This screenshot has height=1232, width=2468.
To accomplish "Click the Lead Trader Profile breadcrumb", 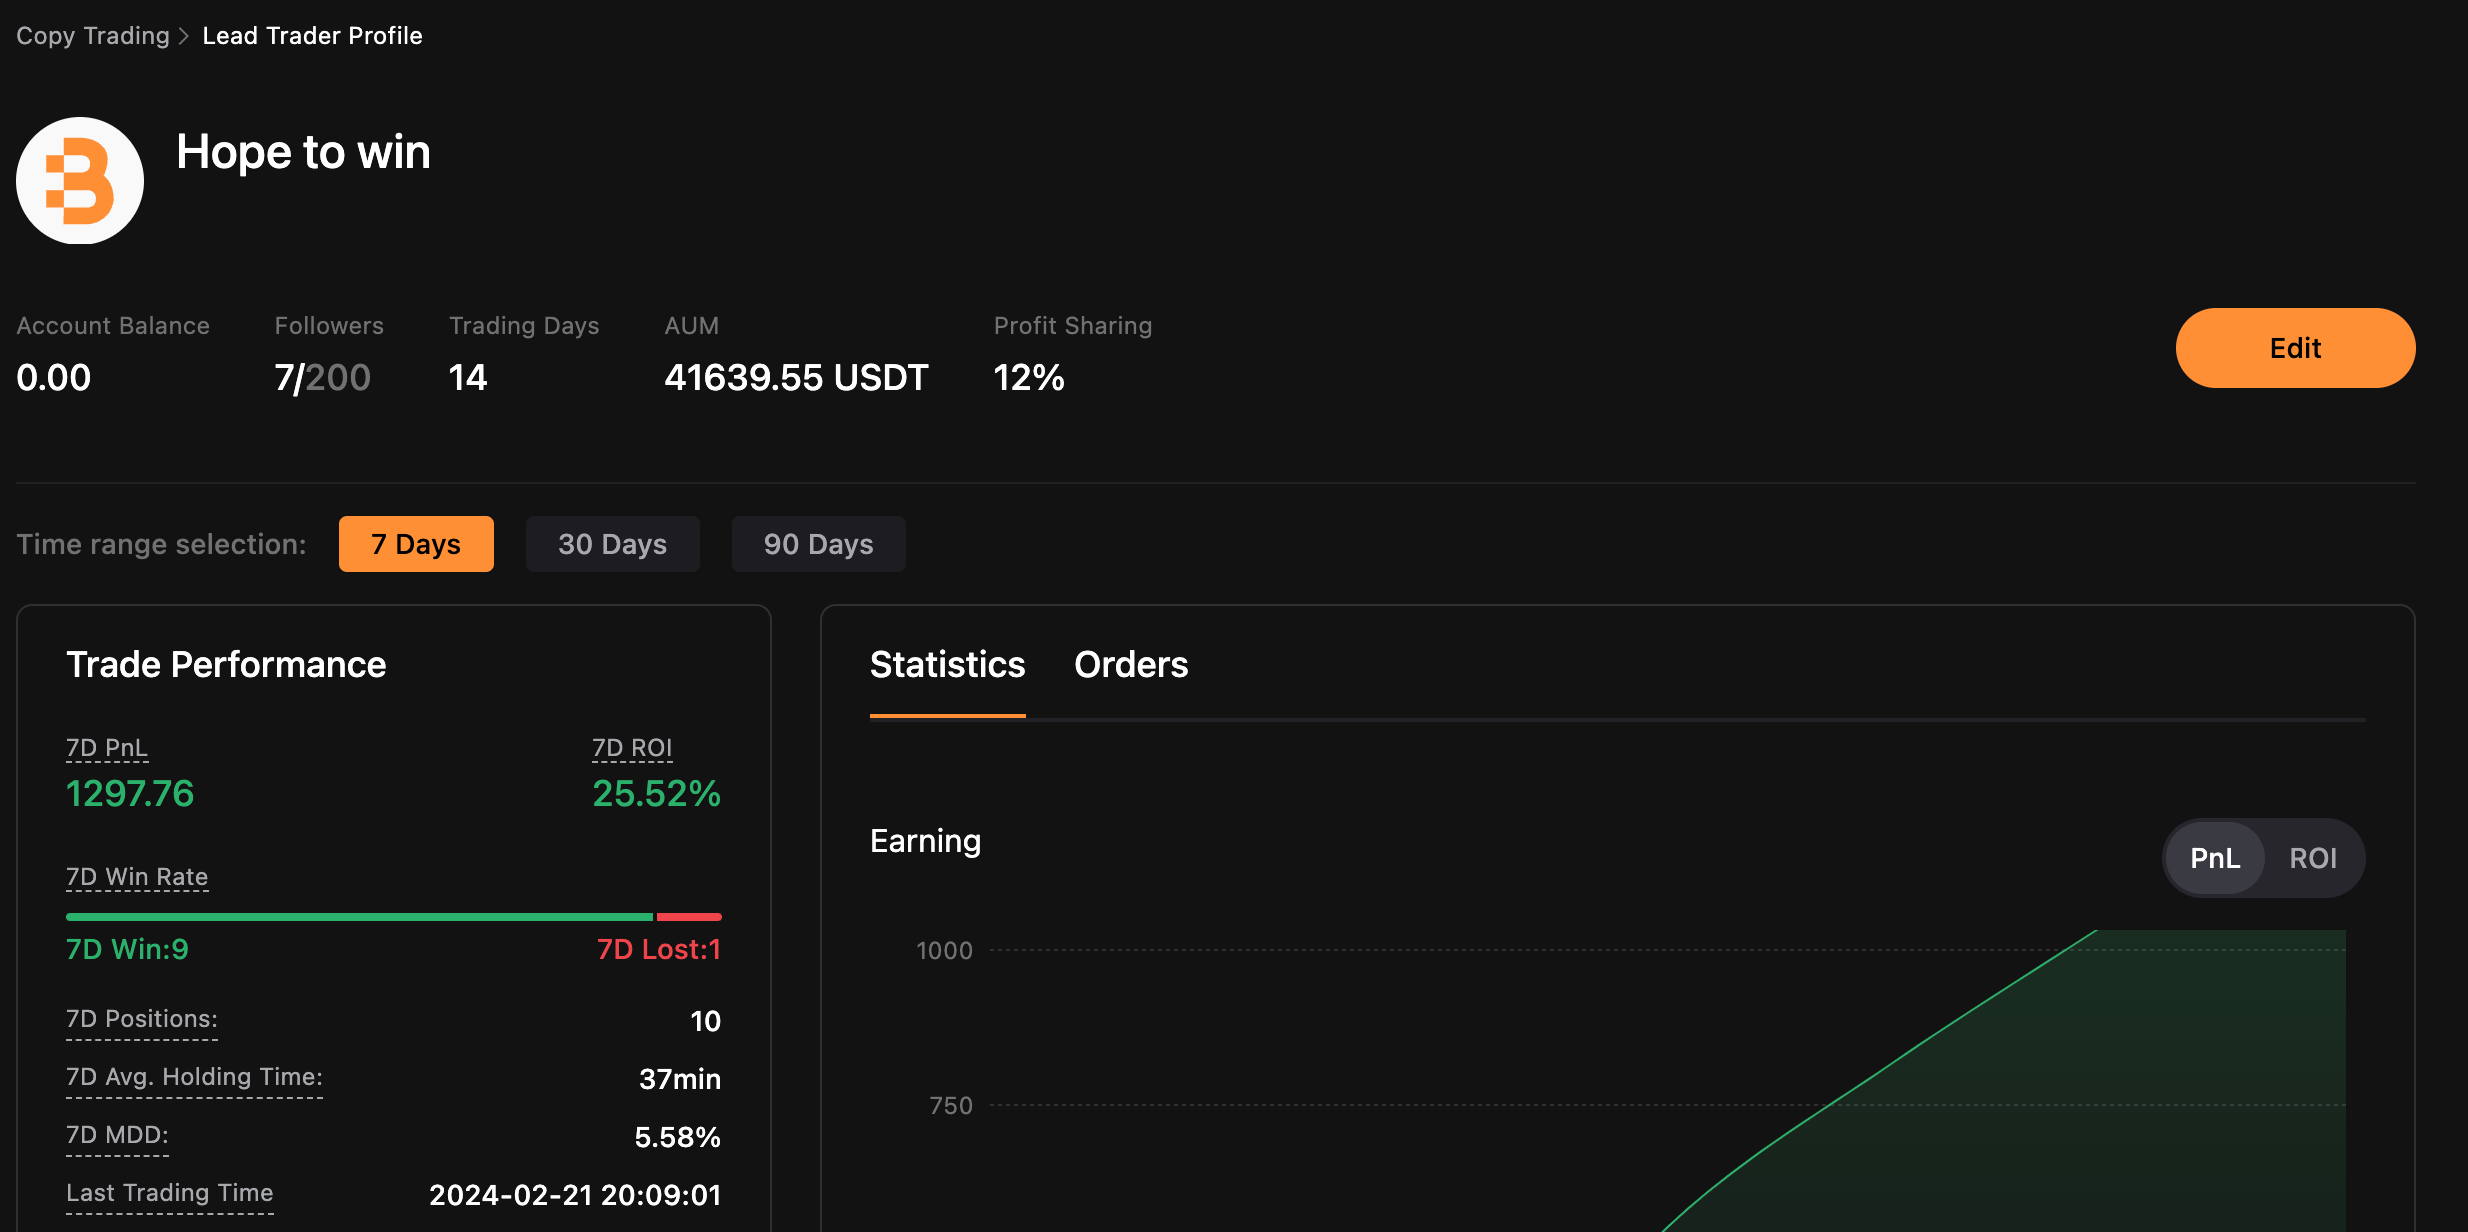I will pyautogui.click(x=312, y=36).
